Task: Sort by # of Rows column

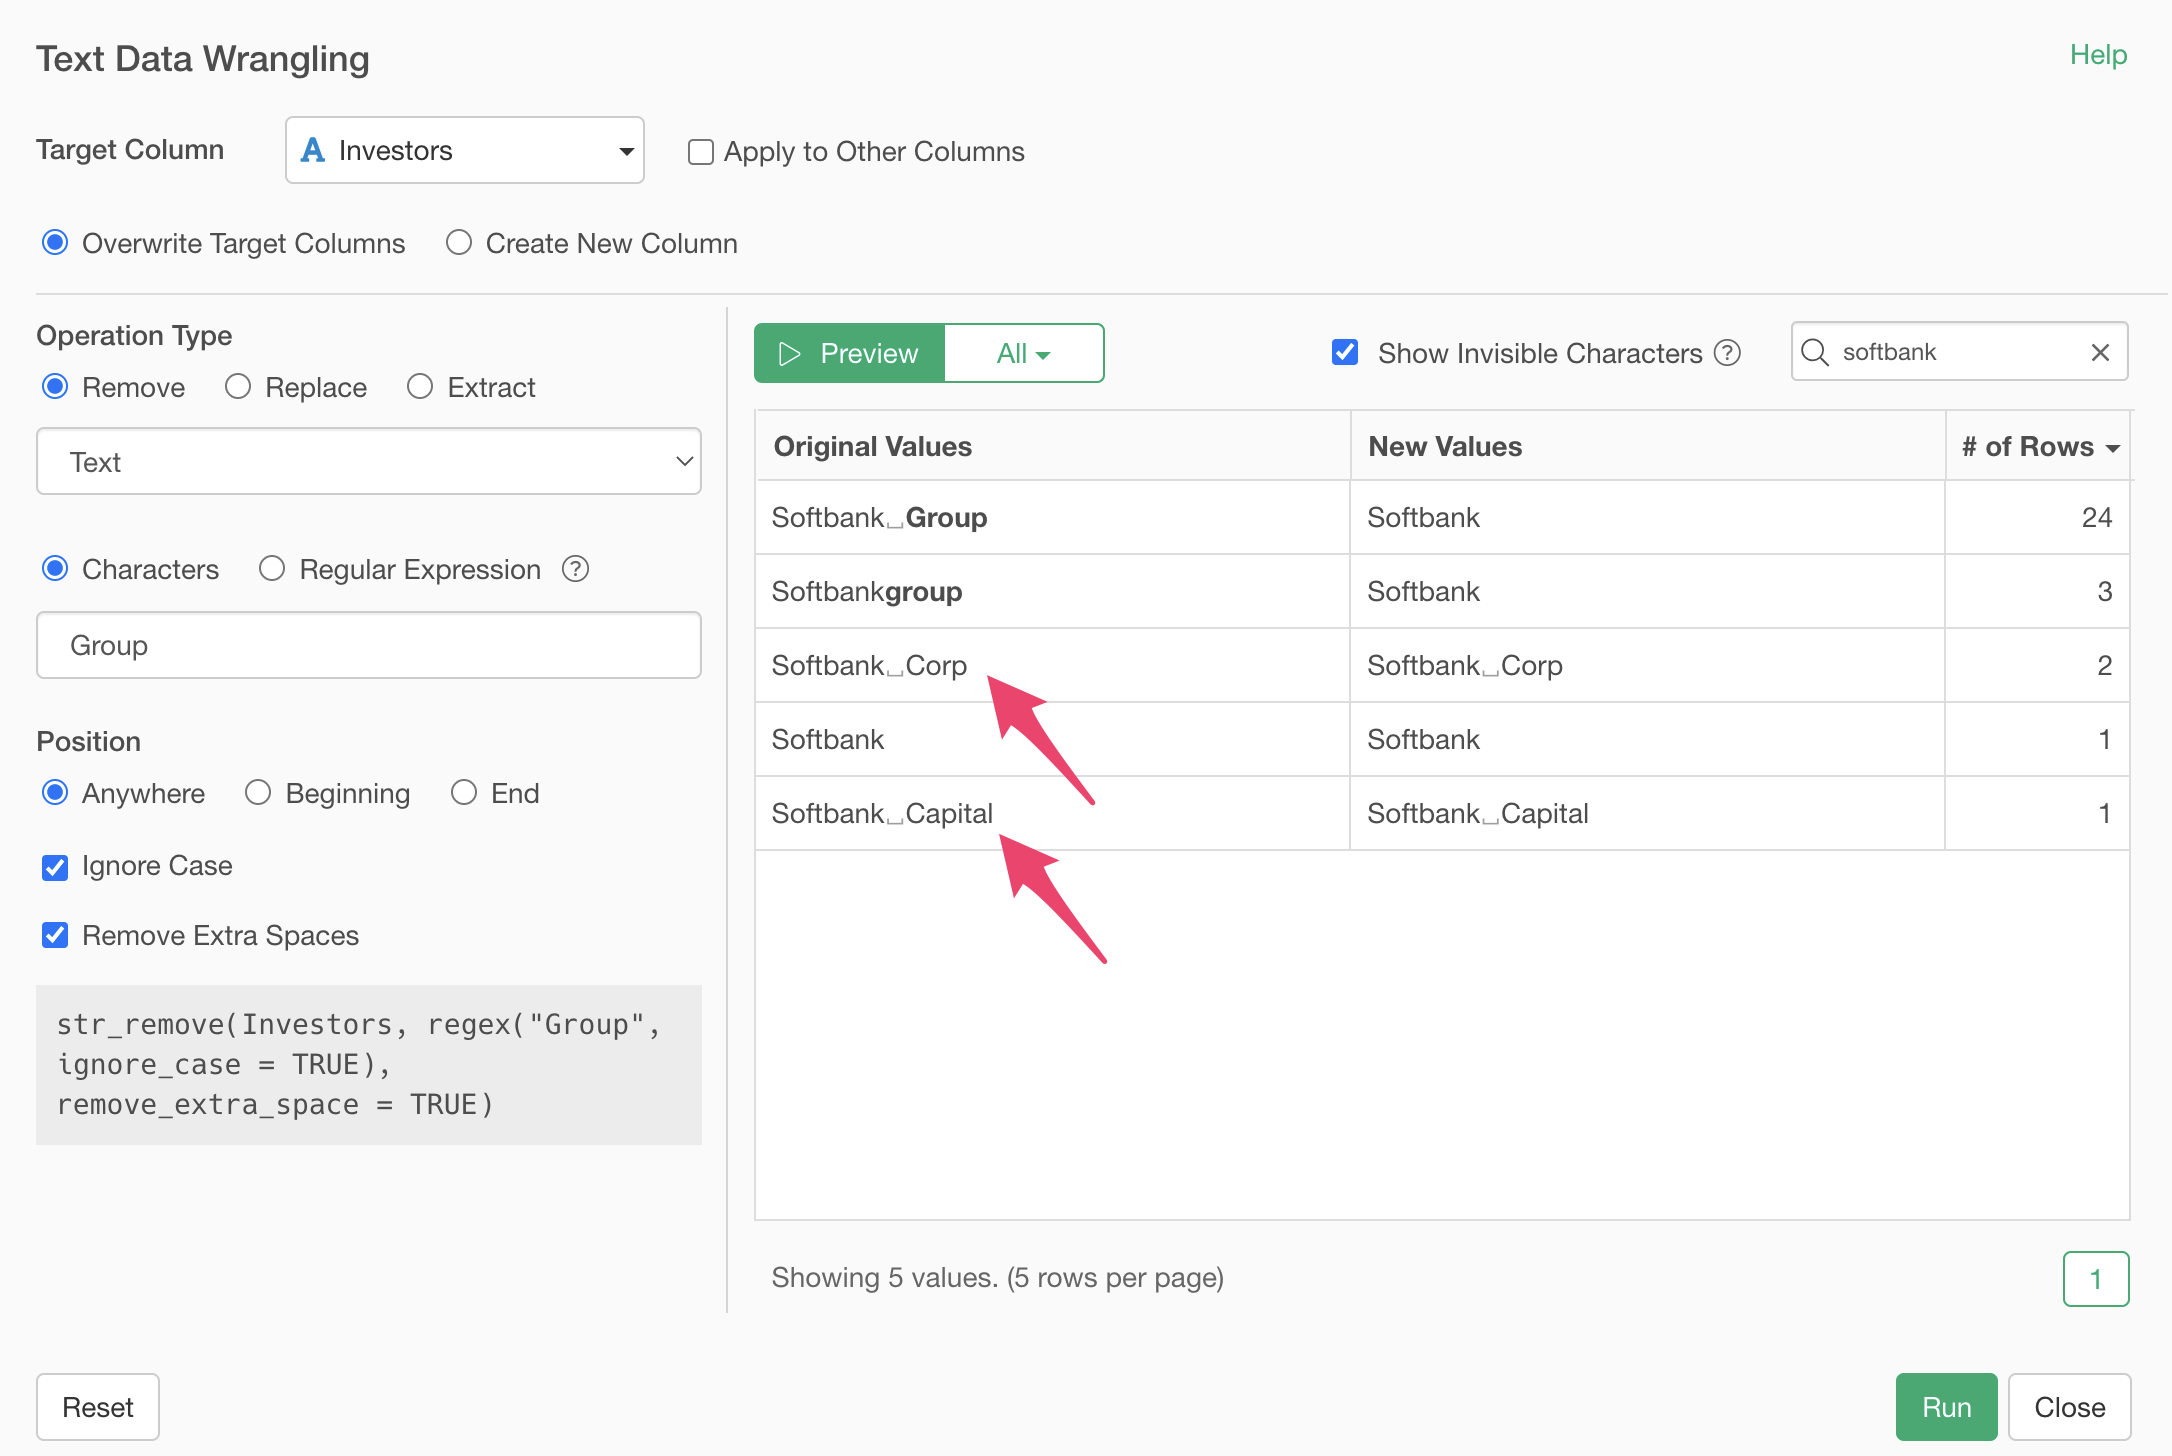Action: [2040, 447]
